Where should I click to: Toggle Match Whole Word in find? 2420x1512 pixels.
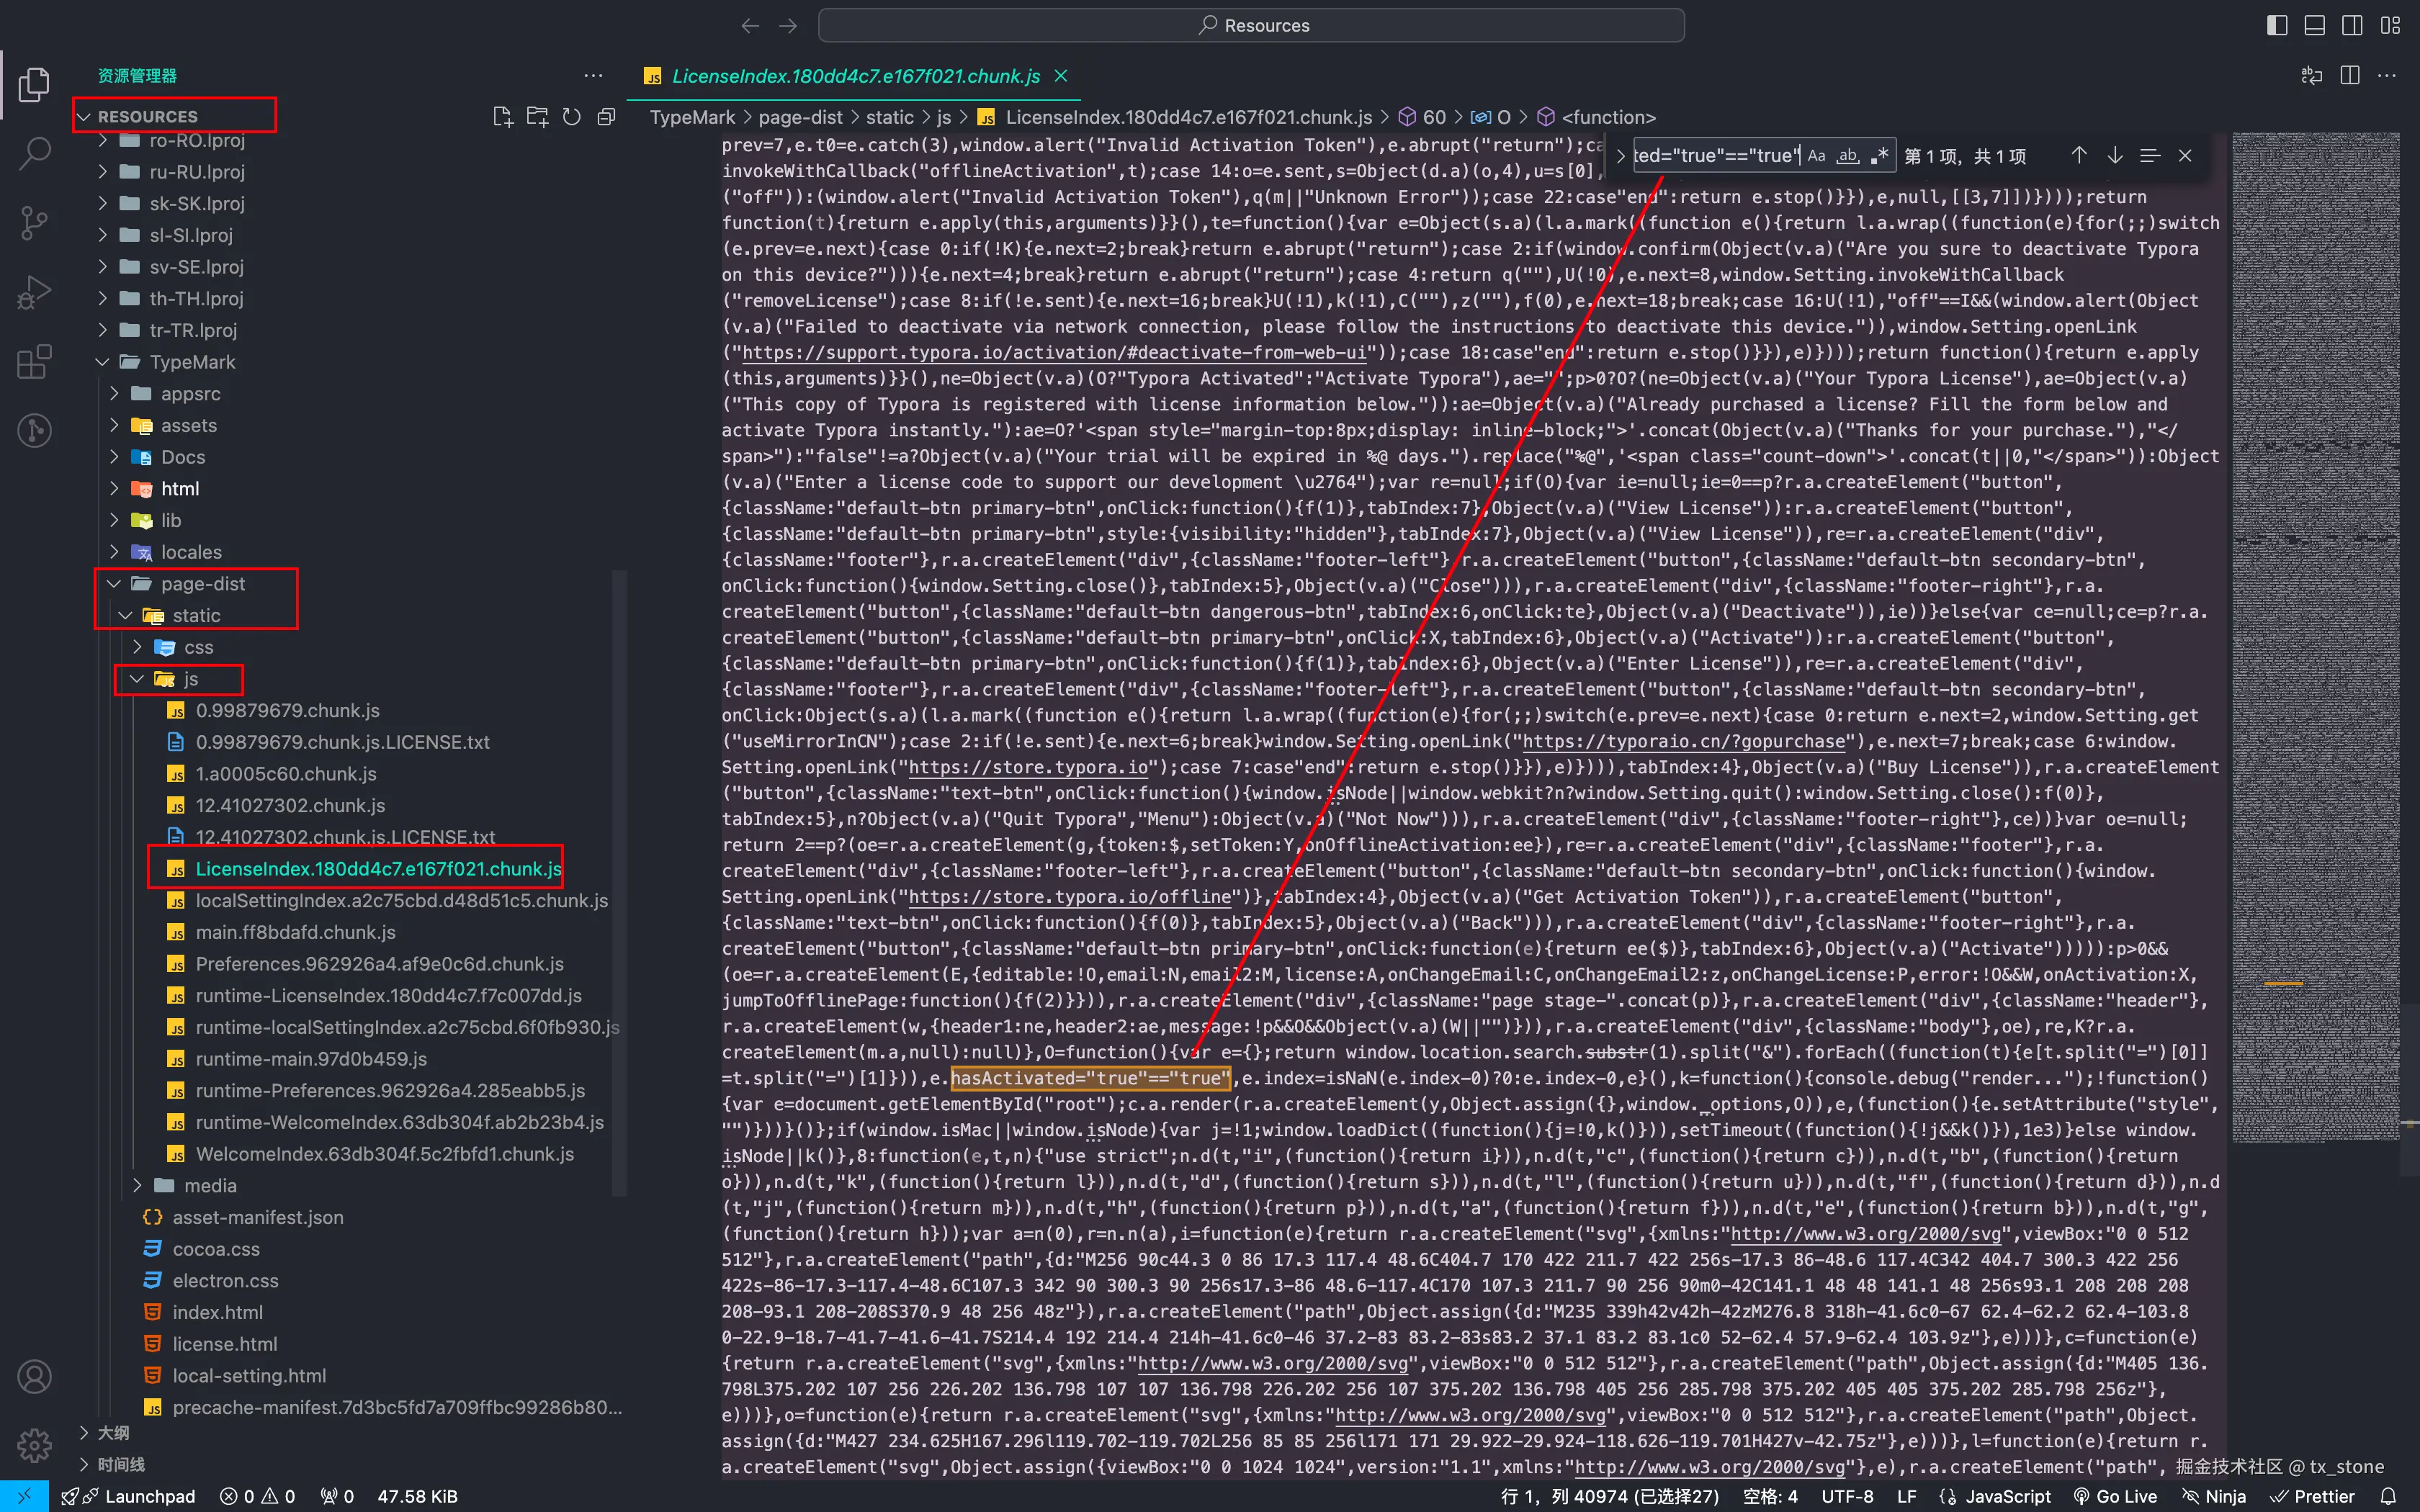pyautogui.click(x=1848, y=156)
